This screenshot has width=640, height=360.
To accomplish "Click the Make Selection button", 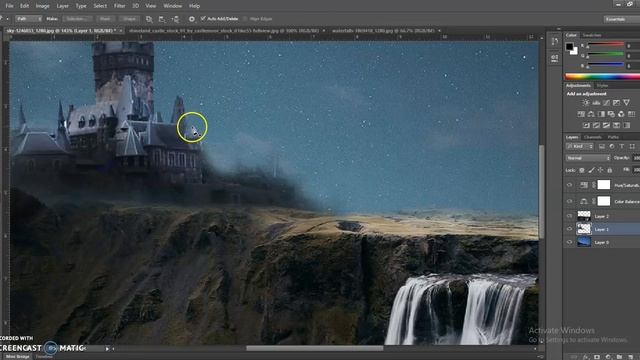I will coord(77,19).
